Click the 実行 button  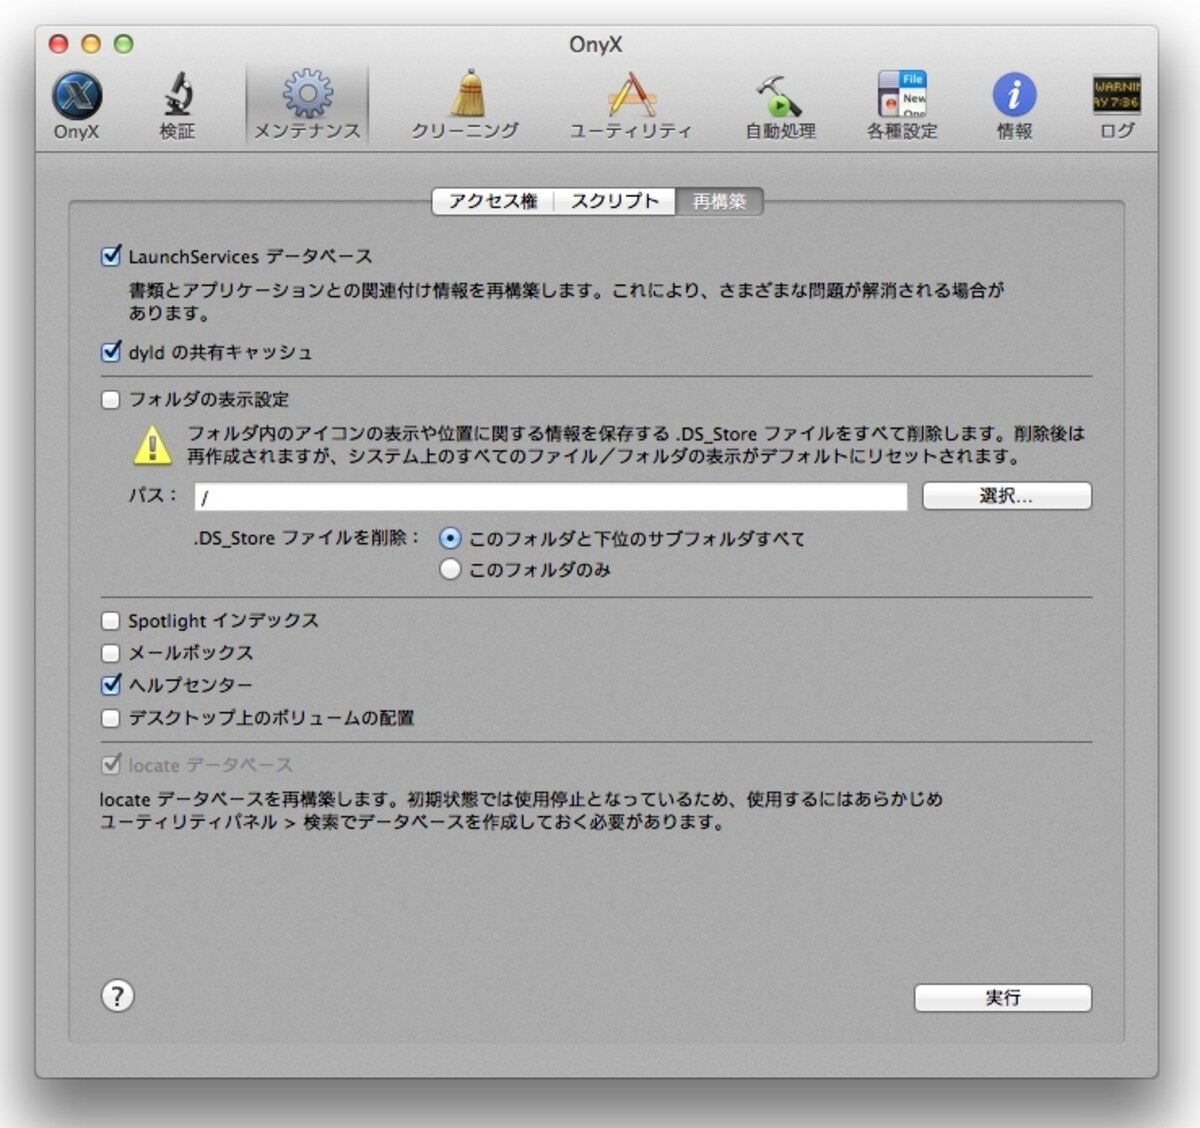(x=1002, y=998)
